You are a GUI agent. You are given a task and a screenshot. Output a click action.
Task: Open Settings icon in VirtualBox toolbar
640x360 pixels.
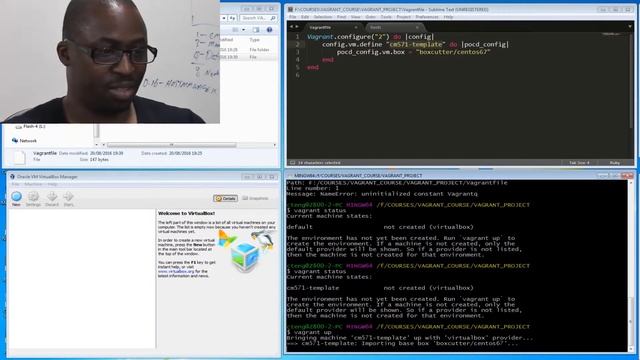(x=33, y=197)
